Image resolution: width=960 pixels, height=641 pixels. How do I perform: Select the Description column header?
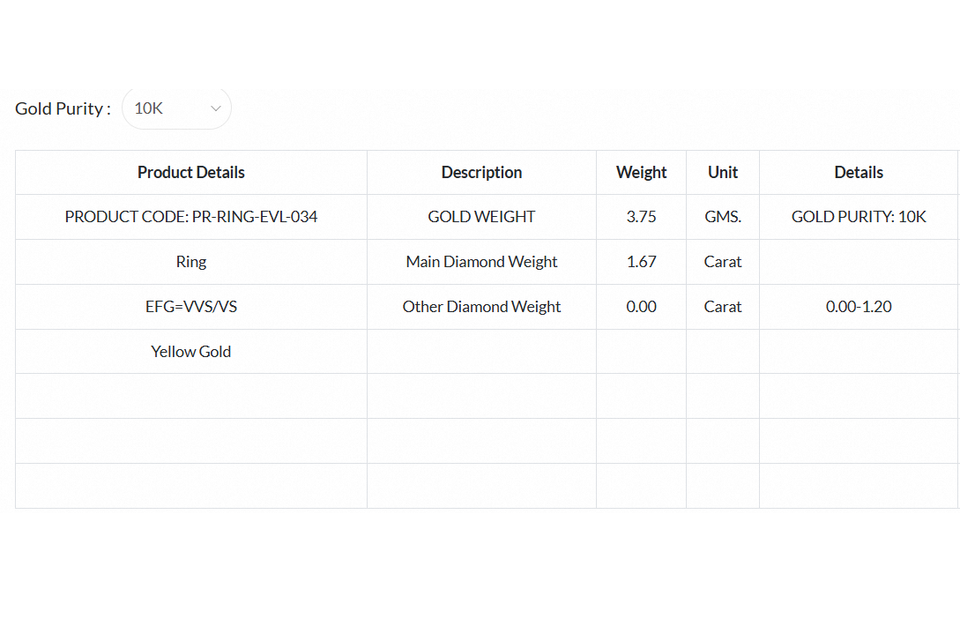click(x=481, y=172)
